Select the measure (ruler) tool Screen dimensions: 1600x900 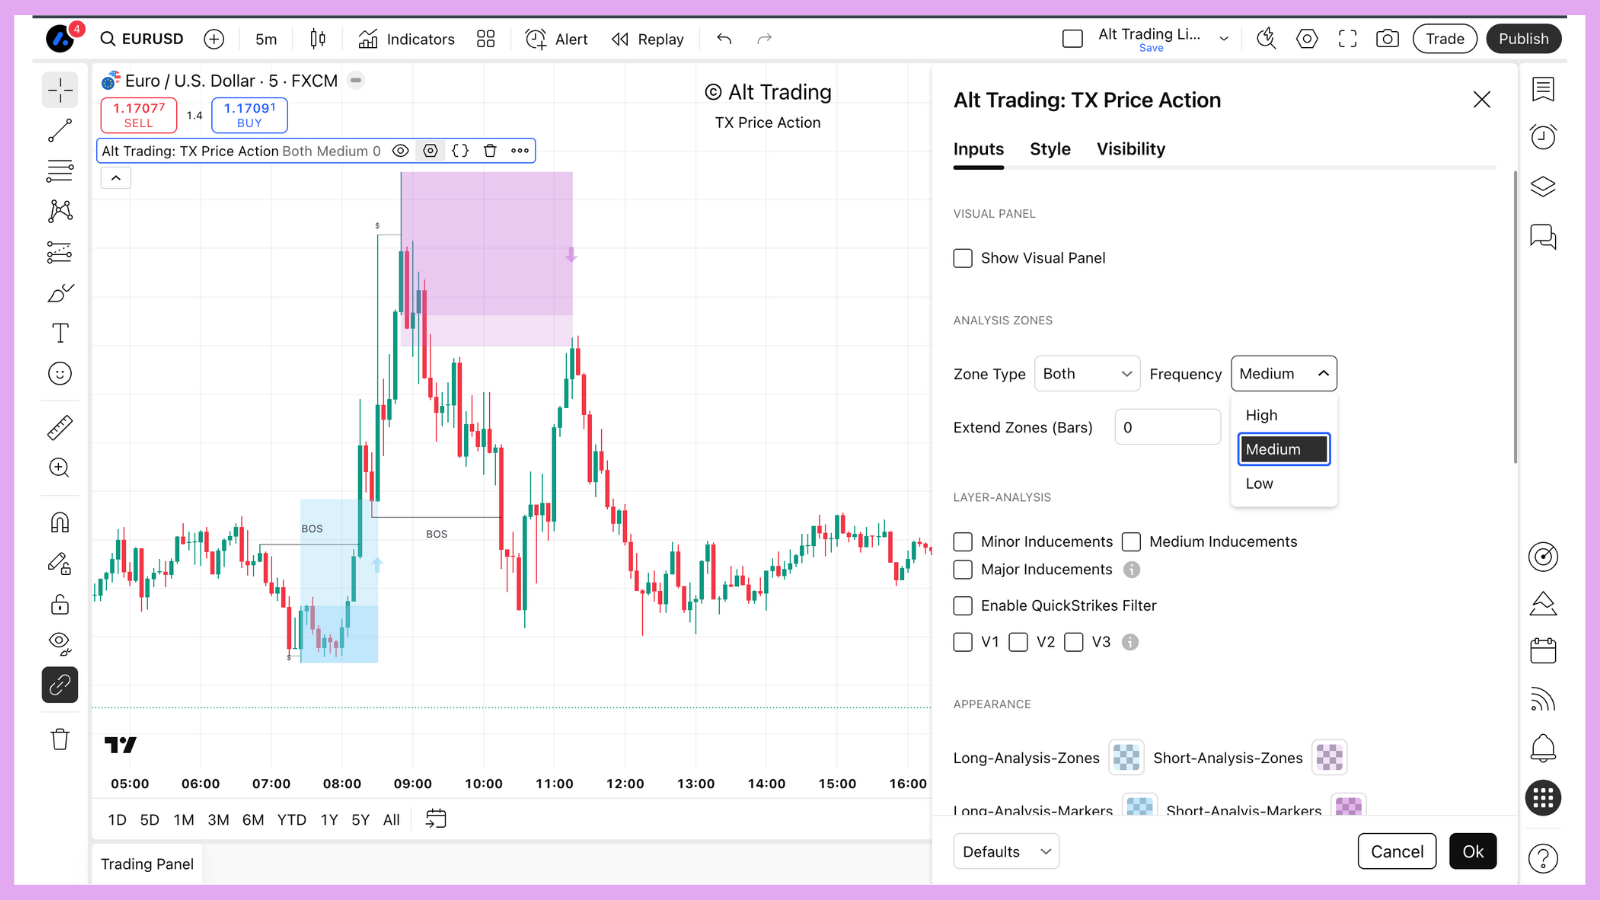pyautogui.click(x=59, y=427)
